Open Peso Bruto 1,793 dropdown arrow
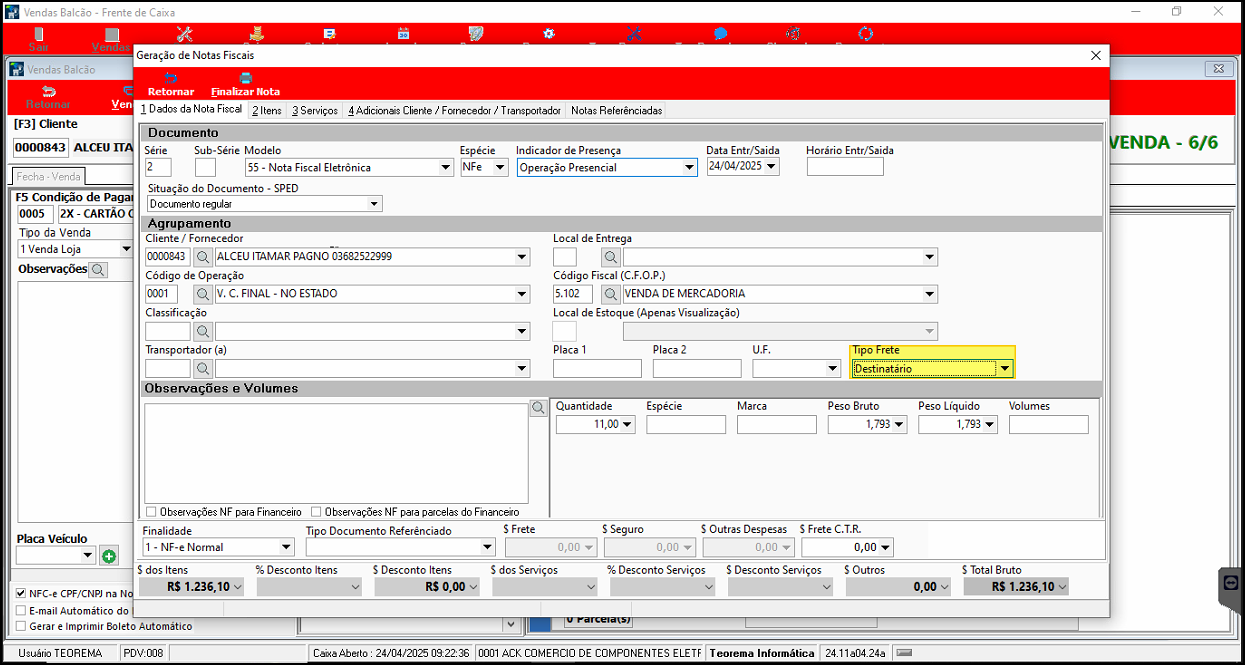The height and width of the screenshot is (665, 1245). click(900, 424)
